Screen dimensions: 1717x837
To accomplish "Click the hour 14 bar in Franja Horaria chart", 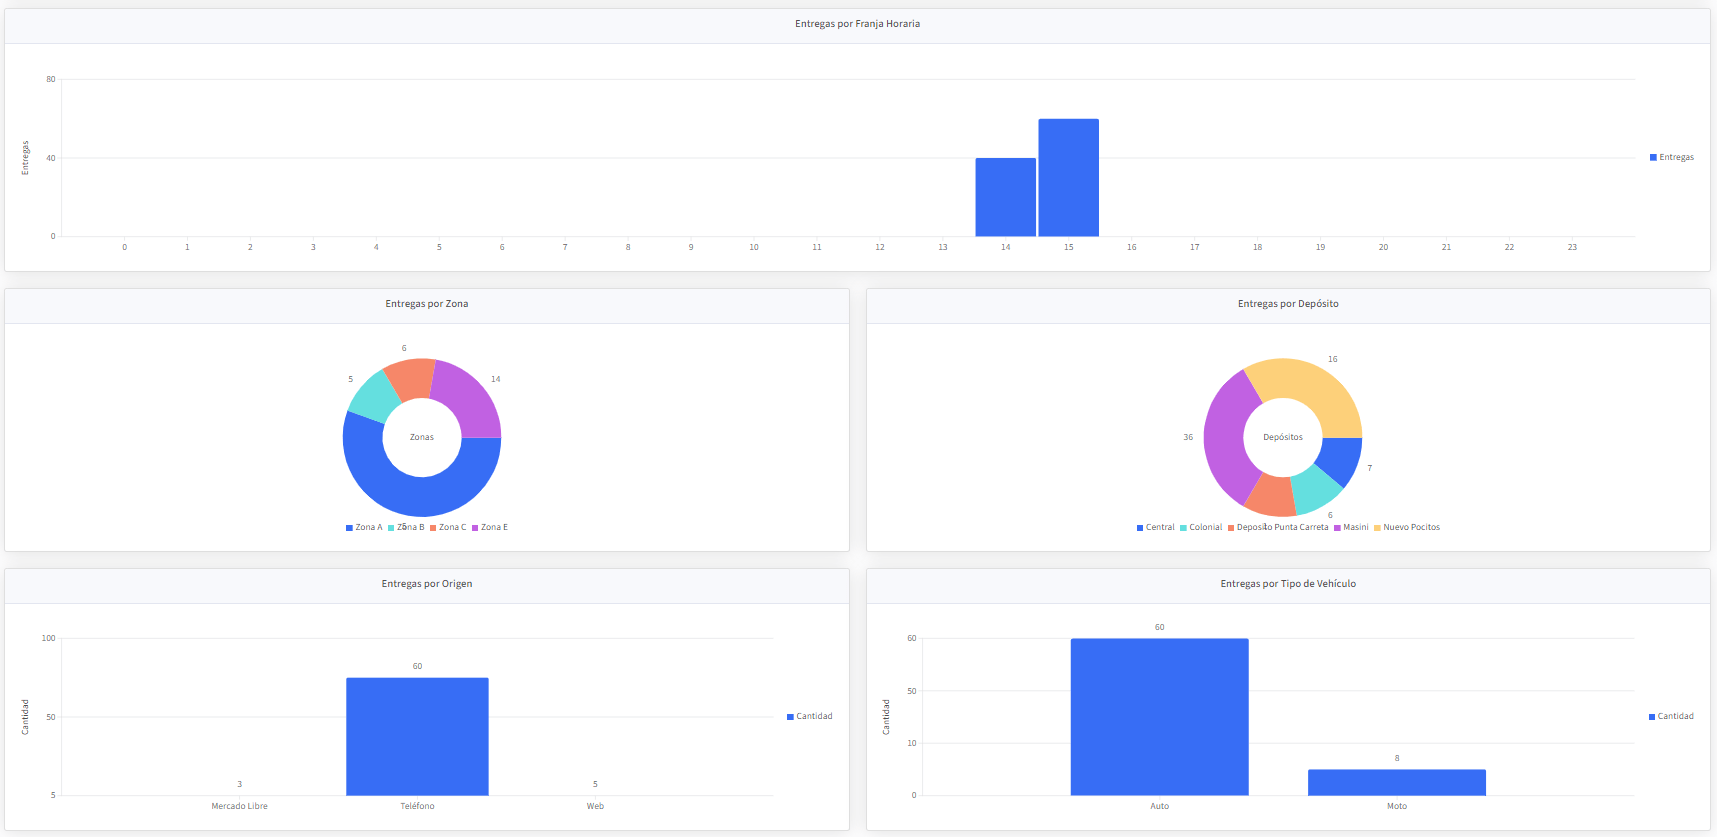I will [1005, 197].
